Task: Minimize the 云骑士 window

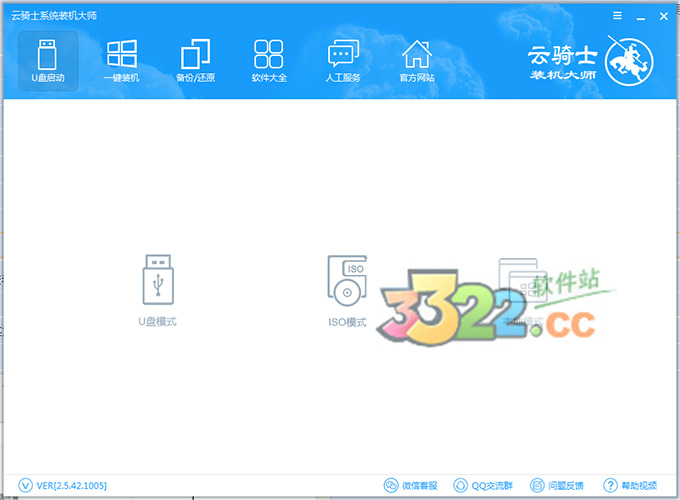Action: (641, 17)
